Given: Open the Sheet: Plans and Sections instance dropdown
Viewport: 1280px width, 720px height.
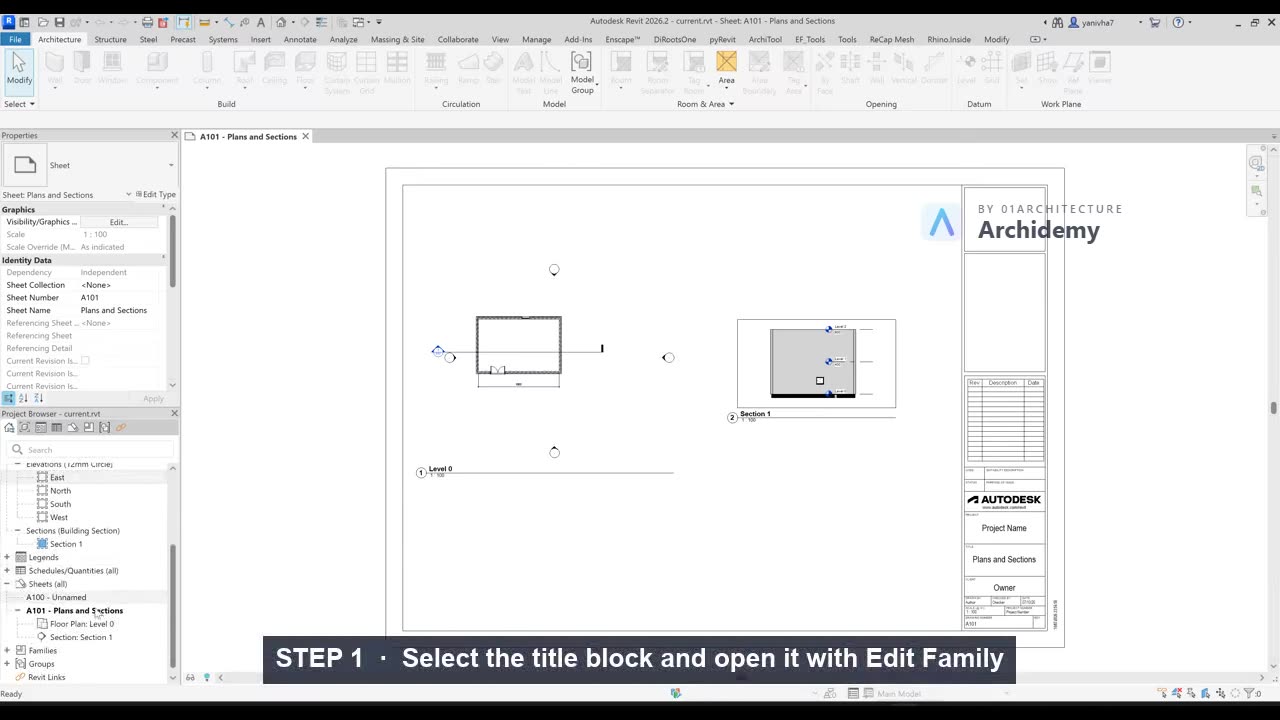Looking at the screenshot, I should click(128, 195).
